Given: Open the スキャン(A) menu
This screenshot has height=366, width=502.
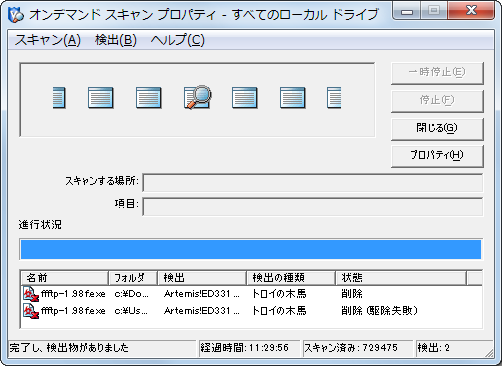Looking at the screenshot, I should (x=48, y=40).
